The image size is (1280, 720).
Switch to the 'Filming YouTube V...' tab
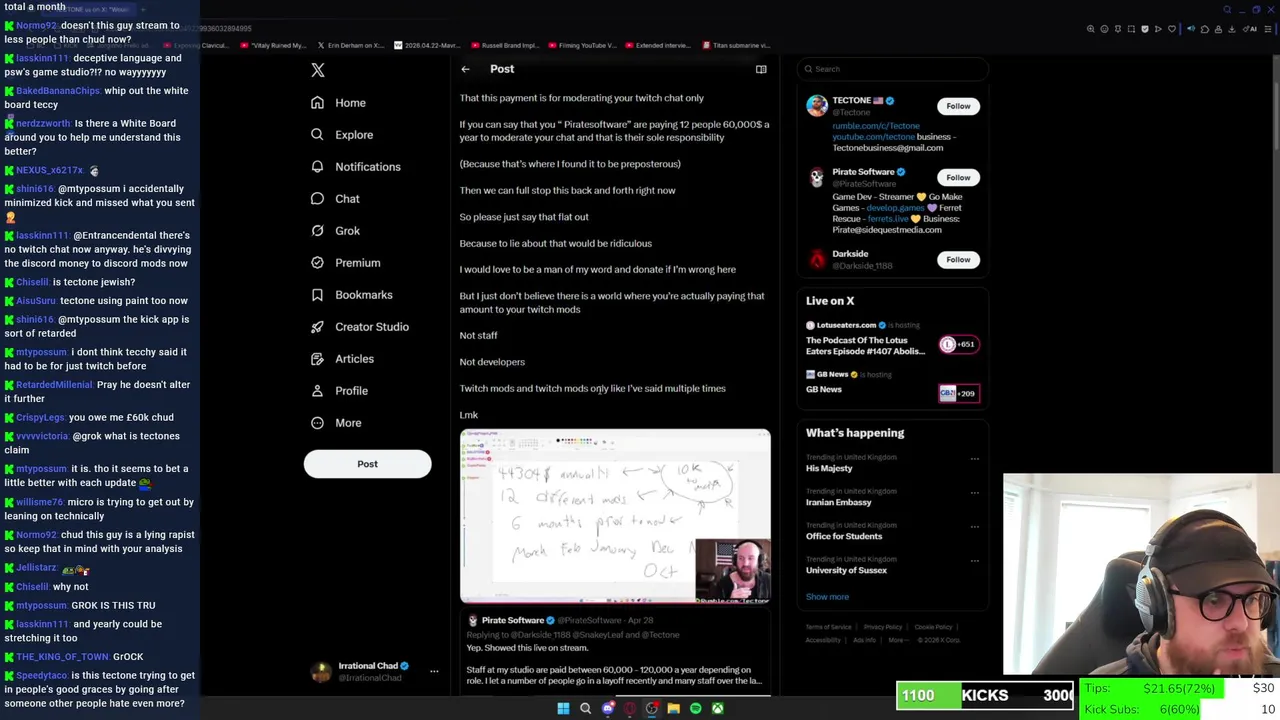coord(581,45)
